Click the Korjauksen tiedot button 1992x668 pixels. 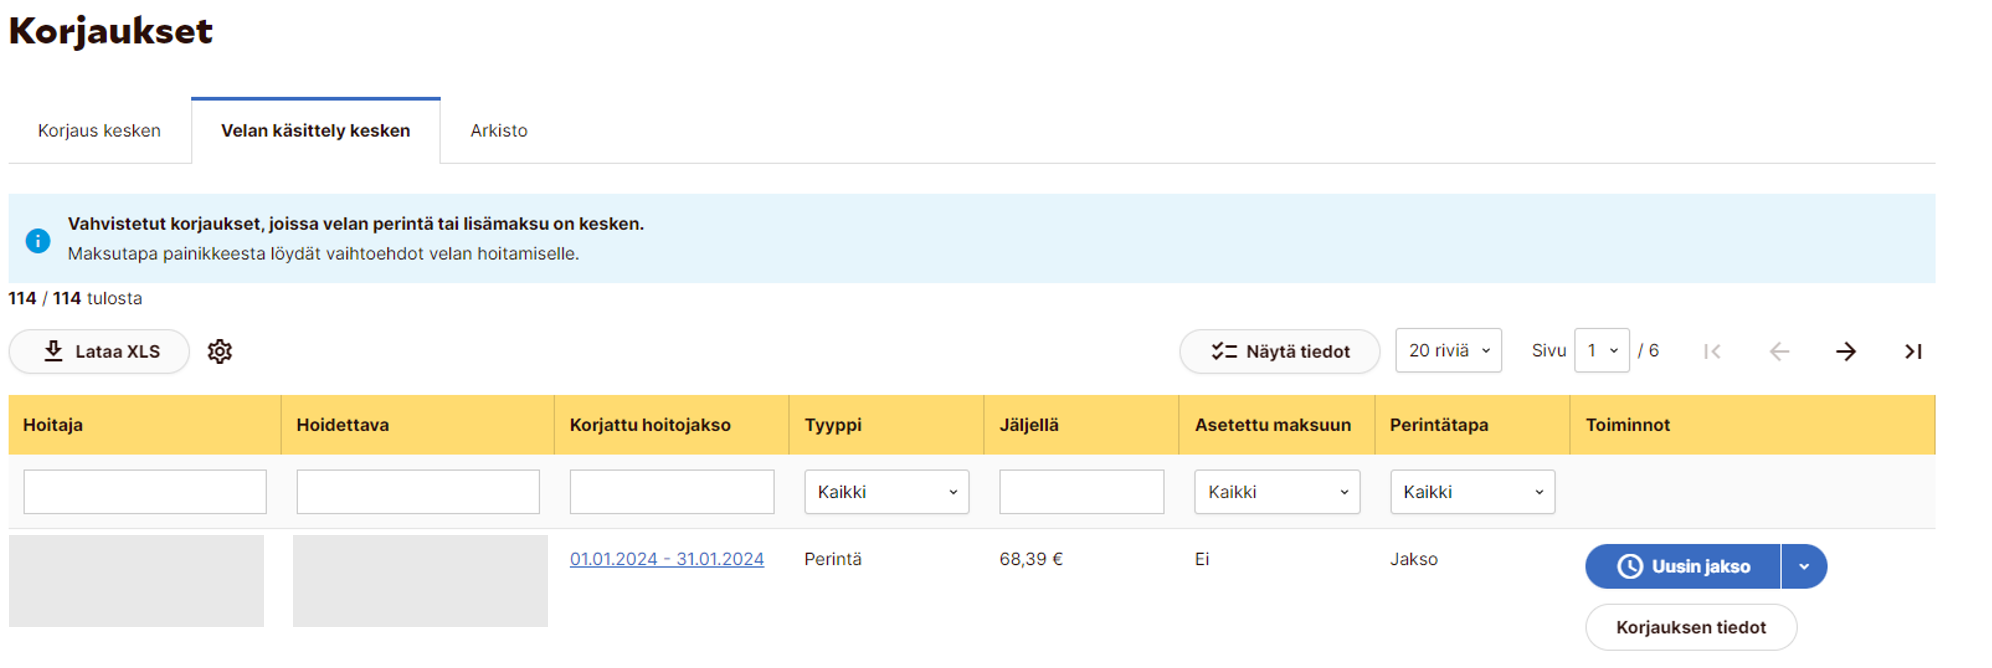tap(1691, 628)
